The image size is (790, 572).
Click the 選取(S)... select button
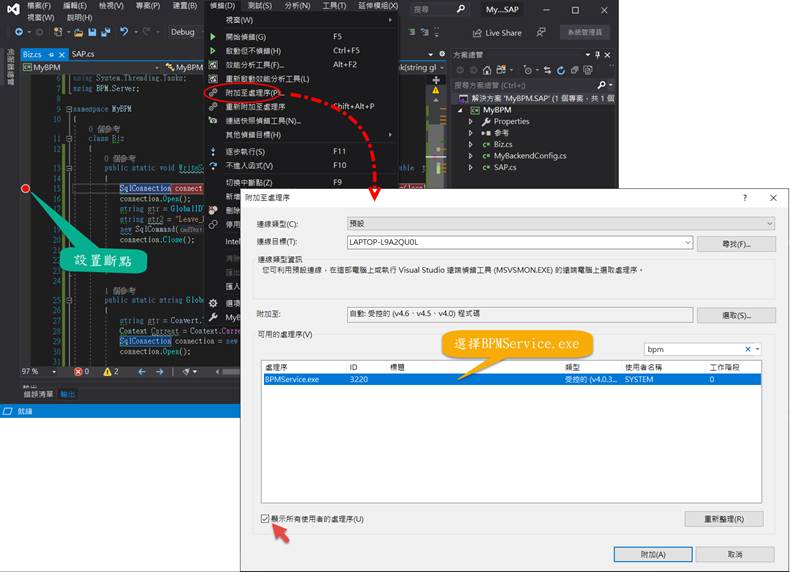(x=736, y=315)
